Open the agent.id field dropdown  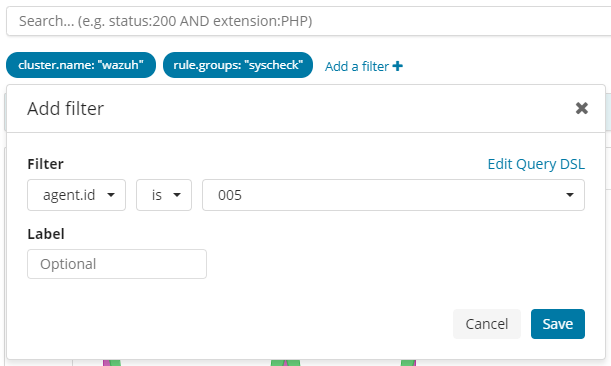76,195
